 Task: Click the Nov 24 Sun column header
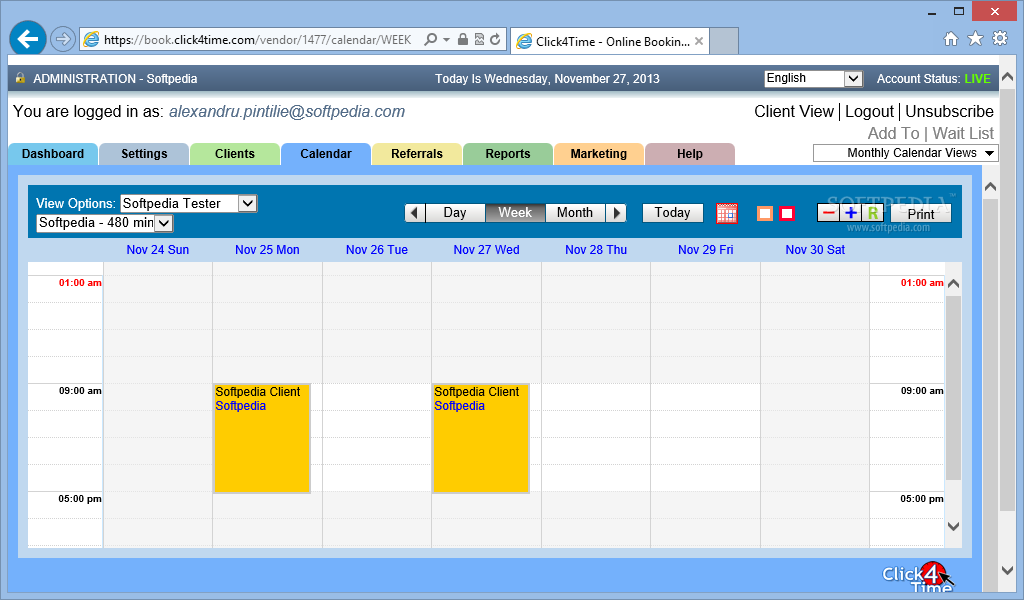[157, 250]
